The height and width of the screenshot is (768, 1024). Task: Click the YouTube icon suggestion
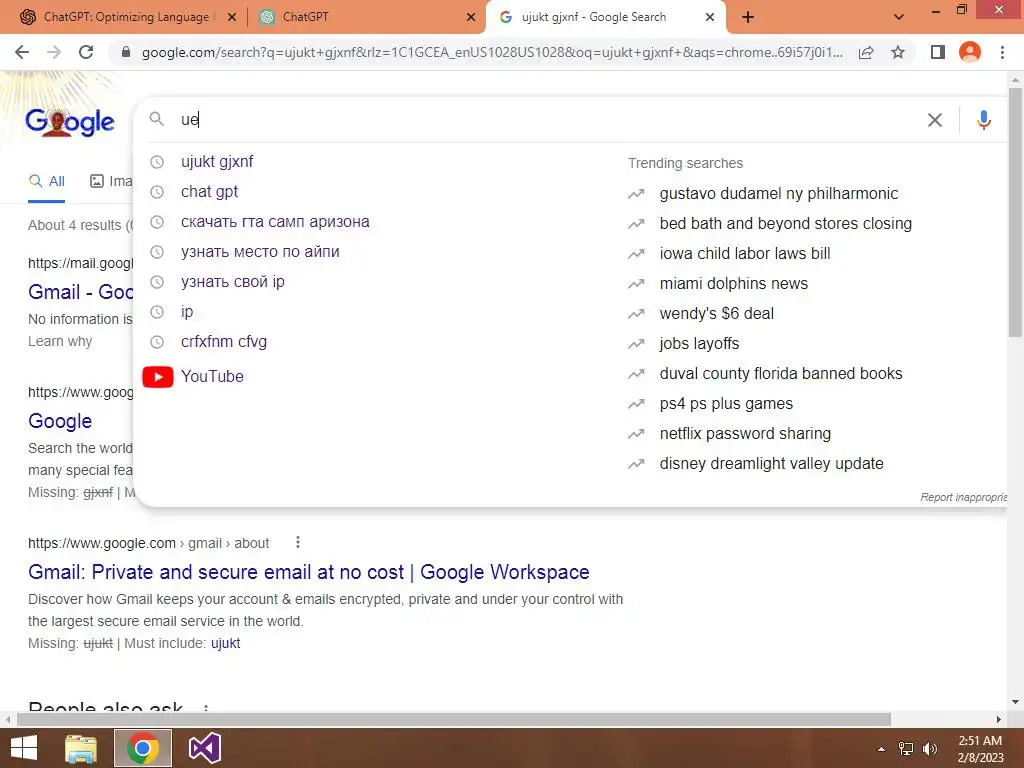tap(158, 377)
